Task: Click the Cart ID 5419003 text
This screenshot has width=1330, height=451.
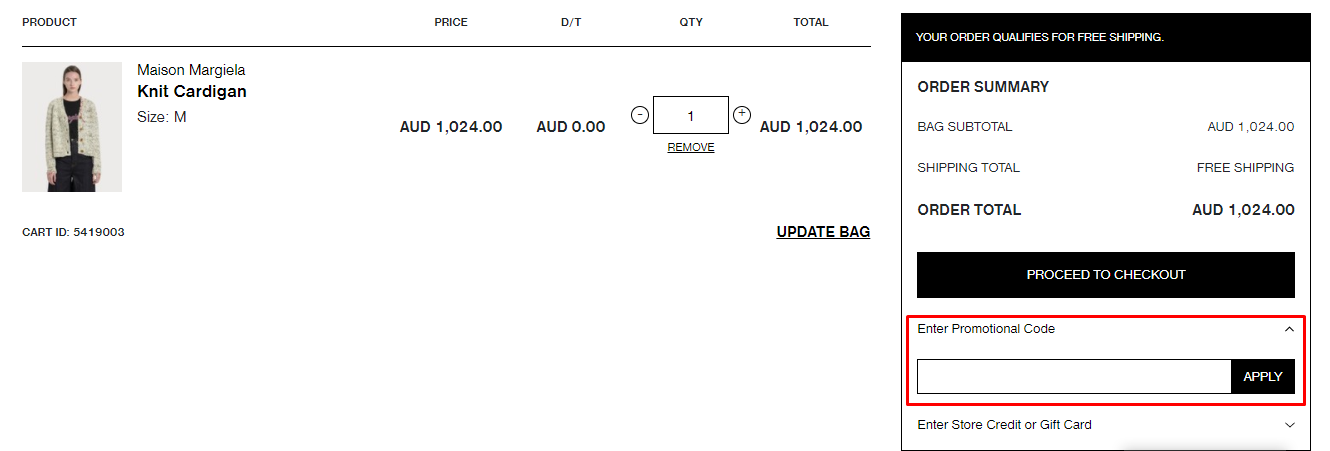Action: pos(73,232)
